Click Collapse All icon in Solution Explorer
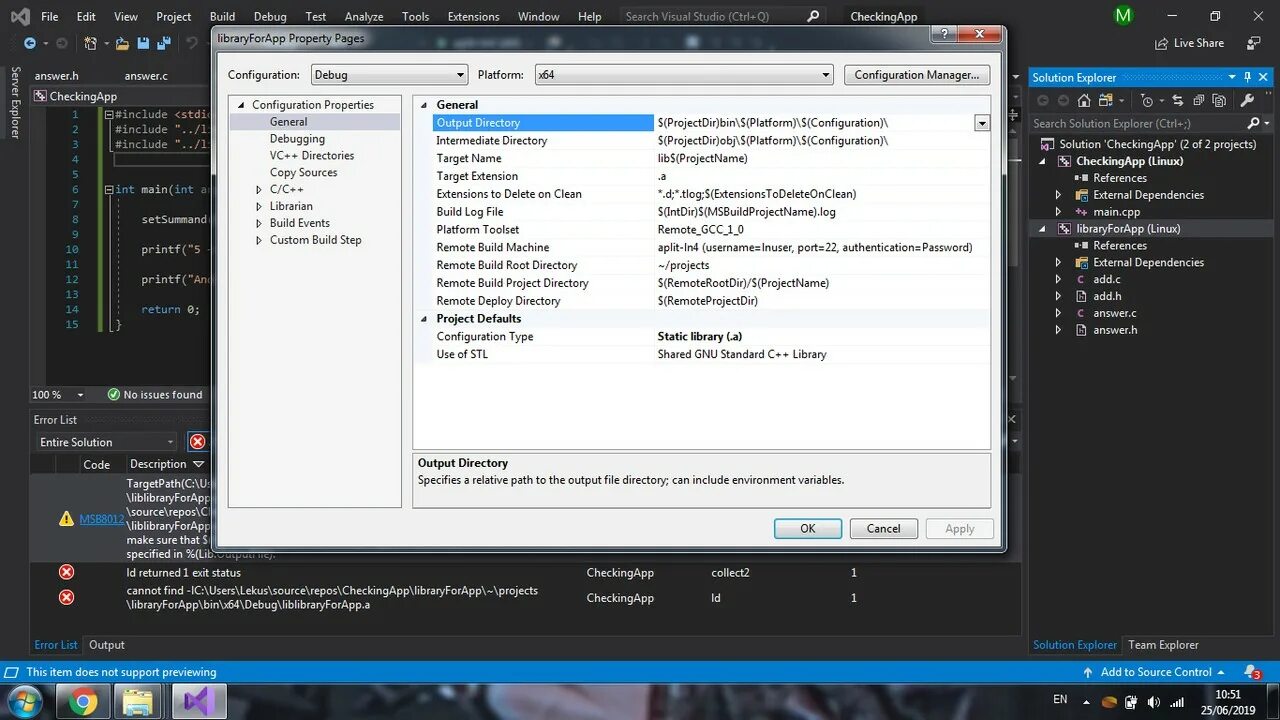 (x=1198, y=100)
